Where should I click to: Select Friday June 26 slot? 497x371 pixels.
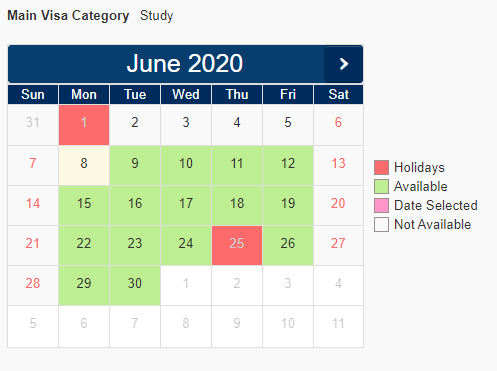point(288,245)
